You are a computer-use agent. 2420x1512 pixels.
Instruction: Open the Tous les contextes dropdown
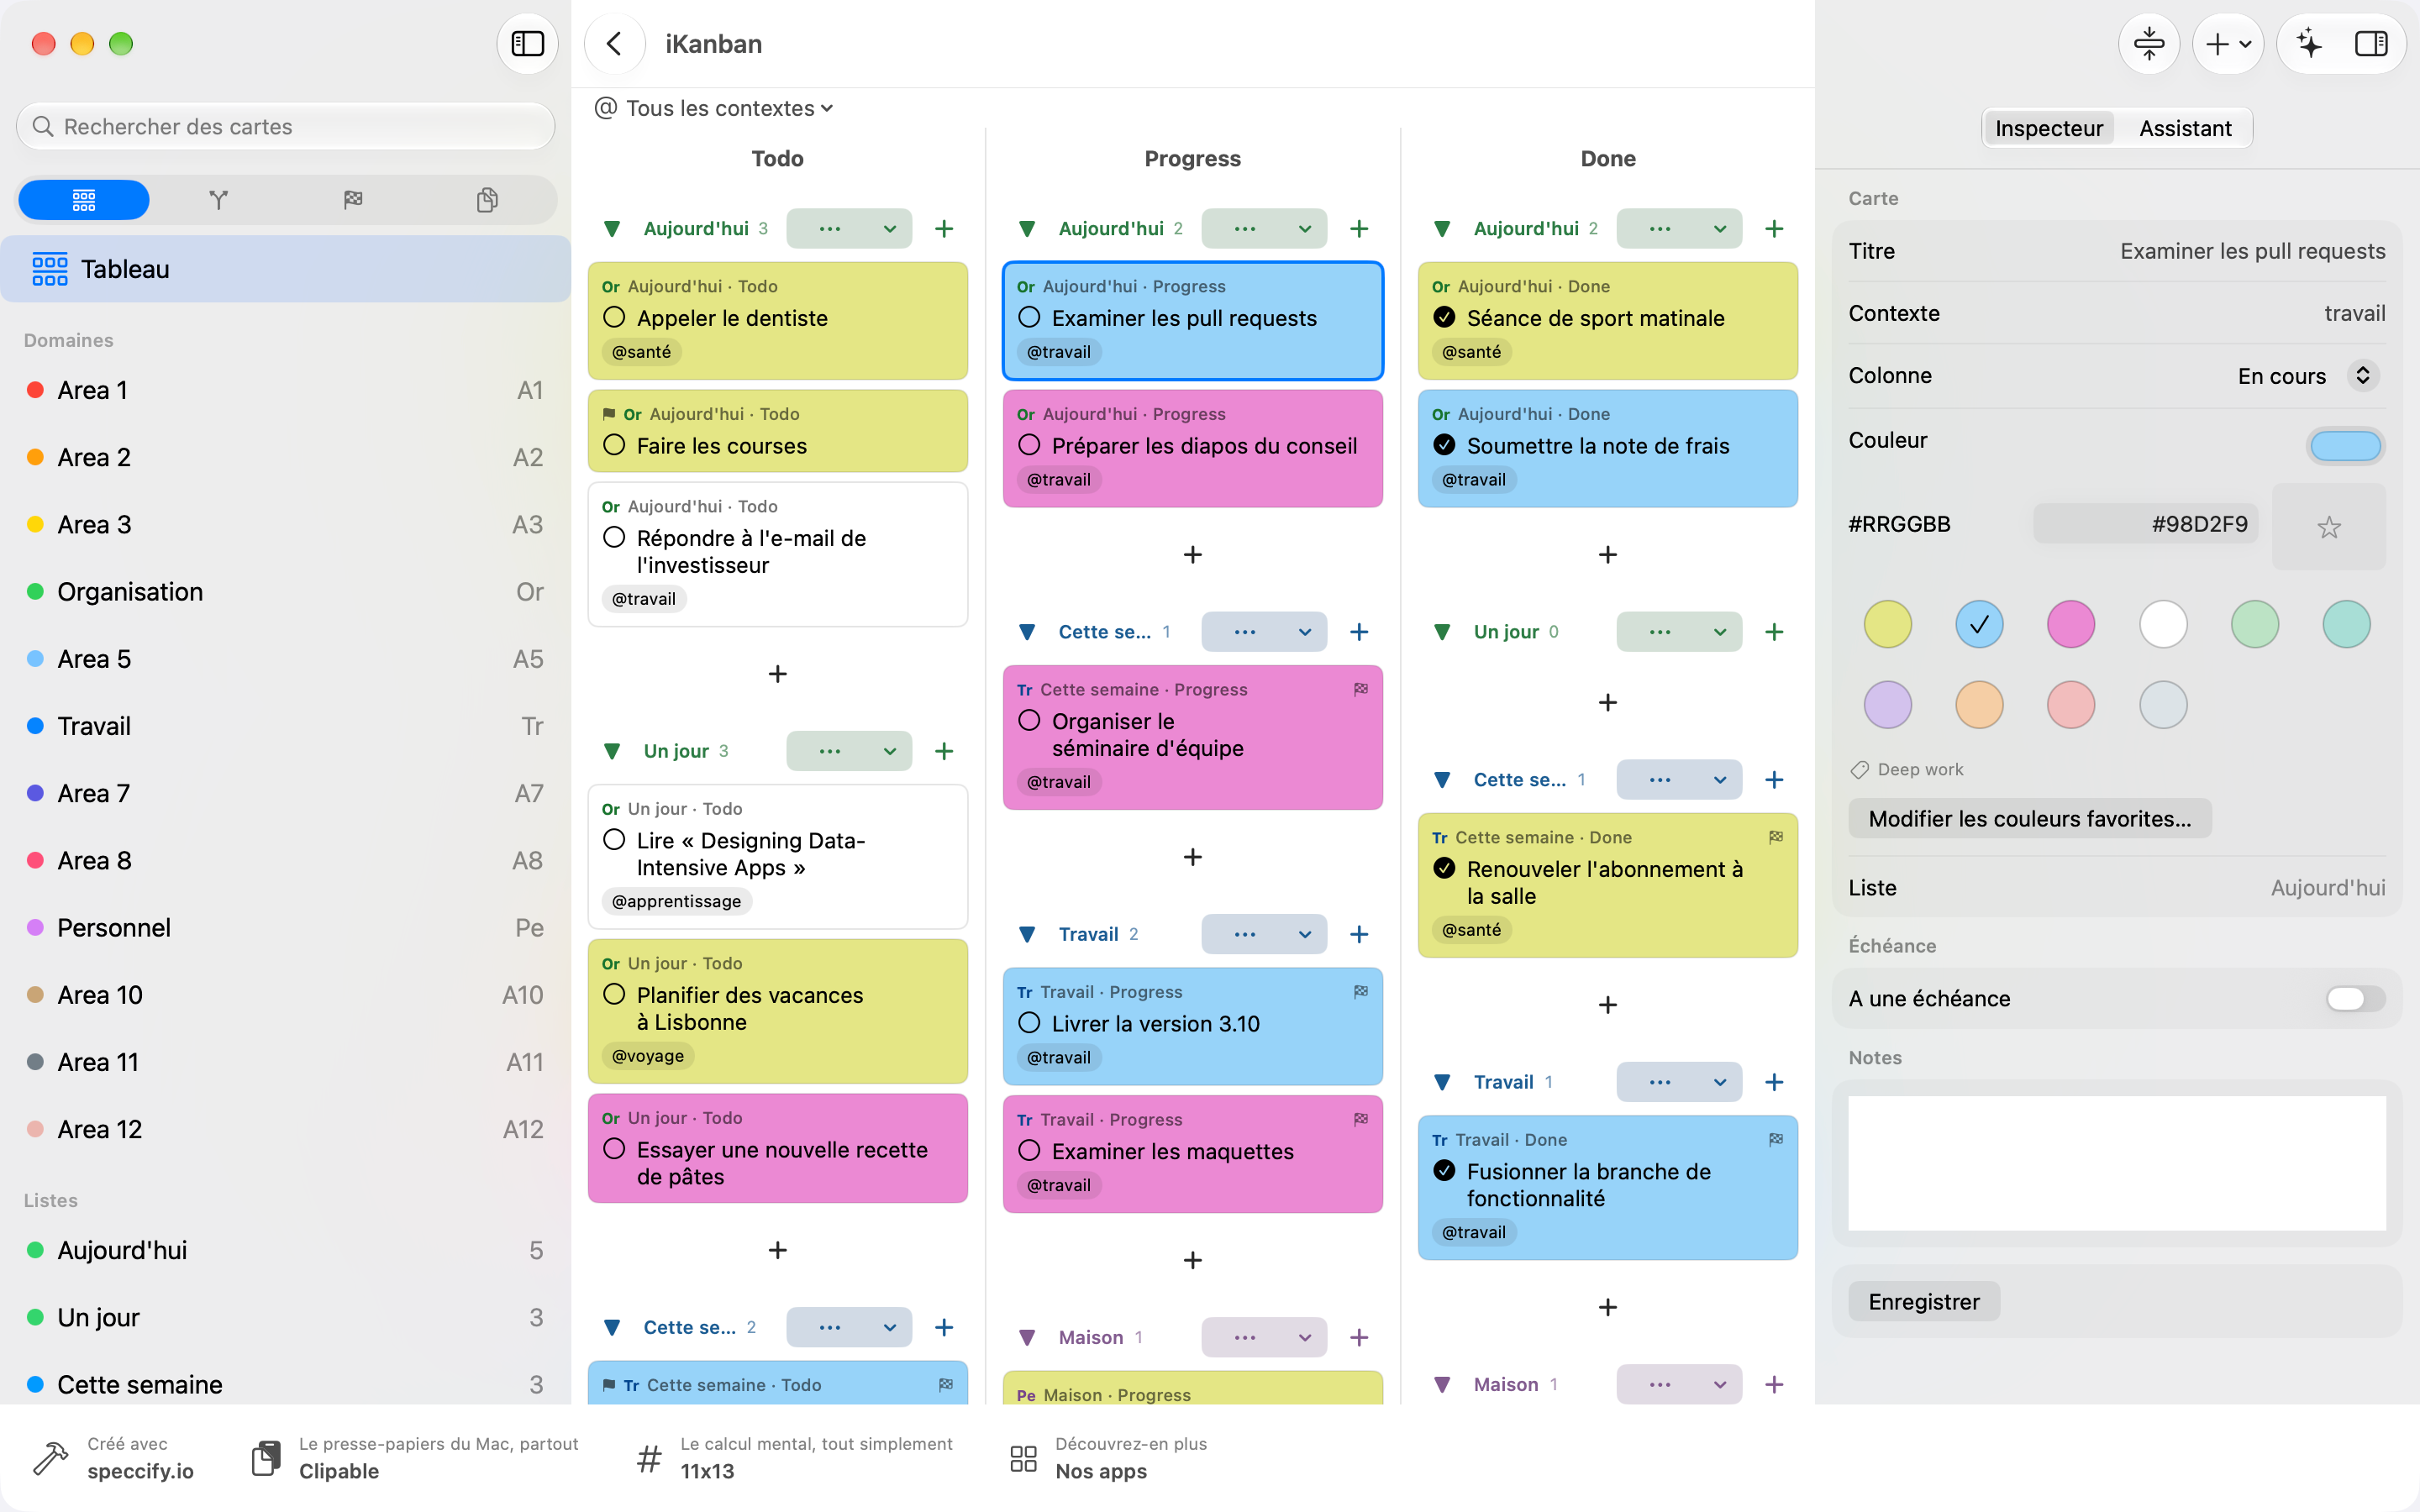pyautogui.click(x=715, y=108)
